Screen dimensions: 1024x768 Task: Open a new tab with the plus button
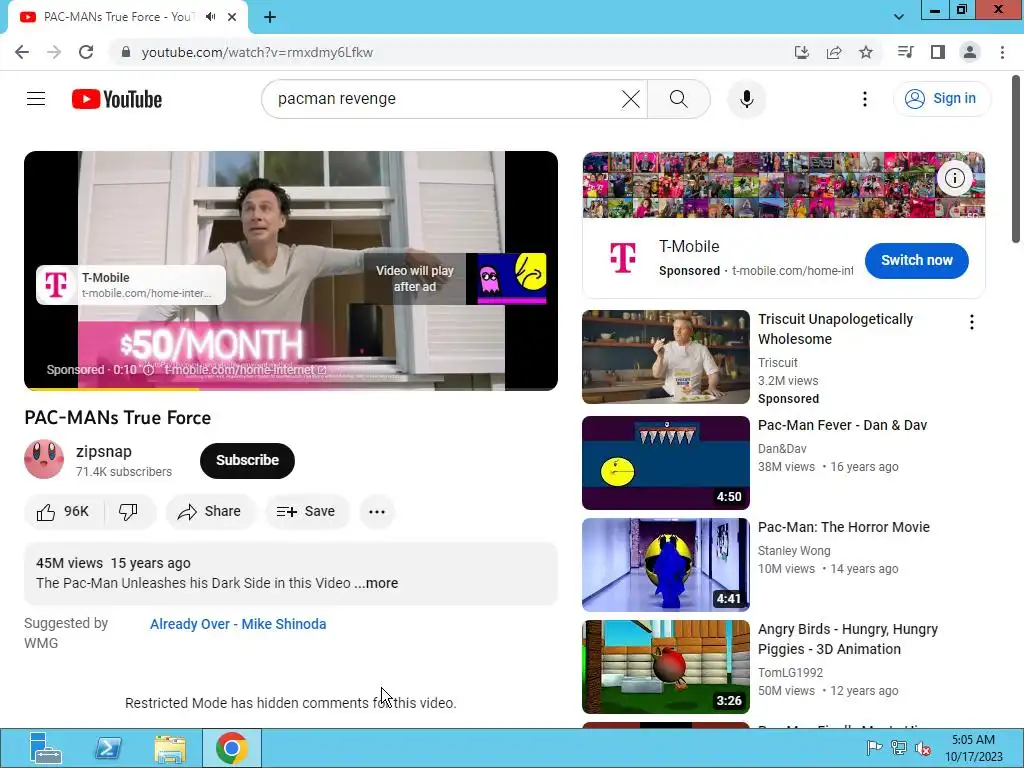(270, 17)
